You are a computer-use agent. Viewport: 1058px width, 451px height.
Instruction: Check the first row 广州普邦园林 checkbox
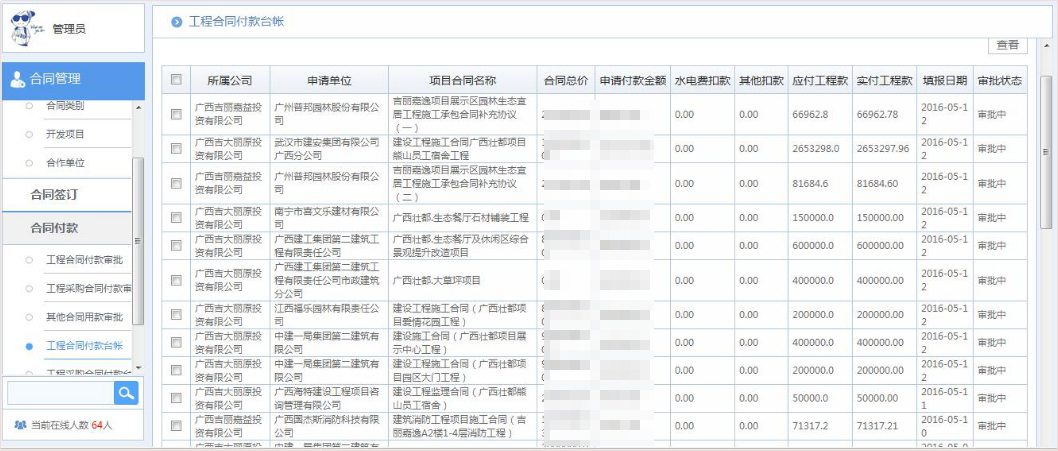177,114
